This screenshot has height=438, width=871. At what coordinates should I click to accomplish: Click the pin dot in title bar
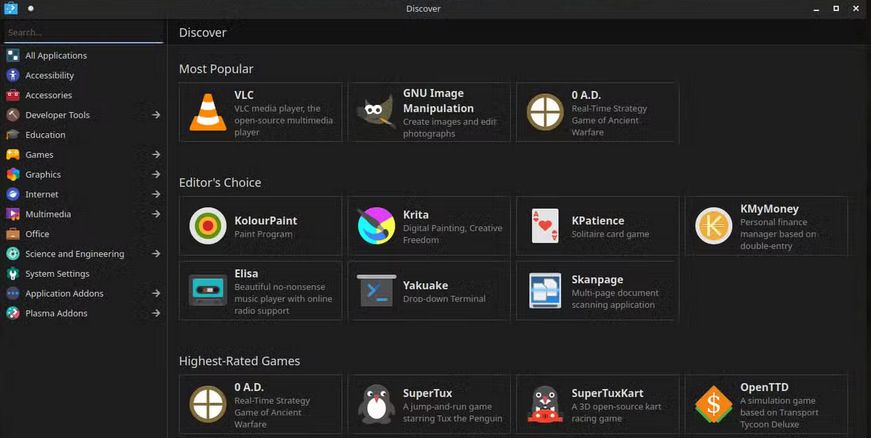(31, 8)
